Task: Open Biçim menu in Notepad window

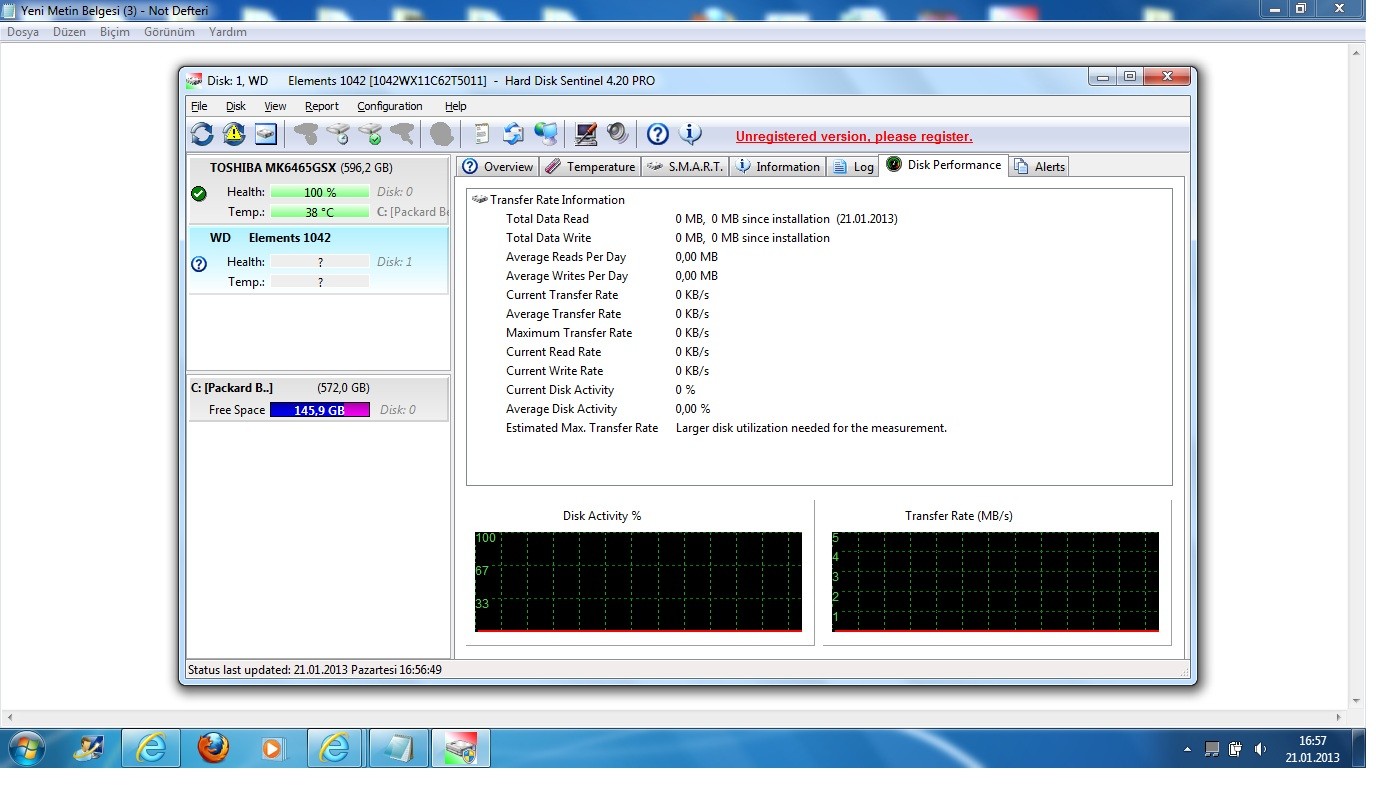Action: pyautogui.click(x=115, y=32)
